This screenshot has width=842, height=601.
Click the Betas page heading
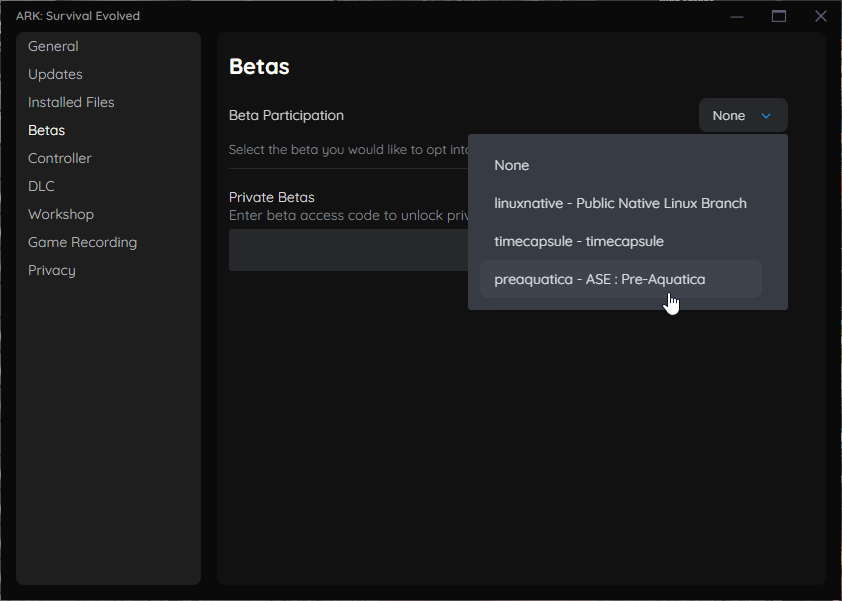(259, 67)
